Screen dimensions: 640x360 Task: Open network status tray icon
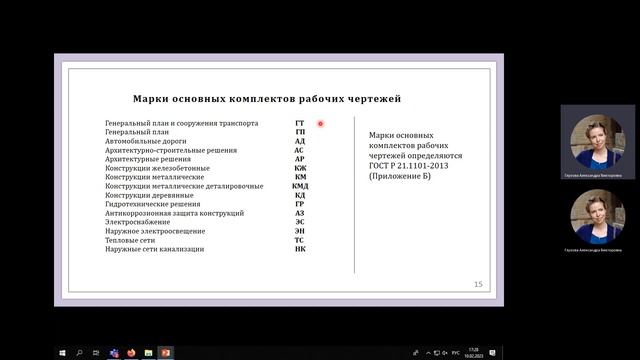[437, 353]
